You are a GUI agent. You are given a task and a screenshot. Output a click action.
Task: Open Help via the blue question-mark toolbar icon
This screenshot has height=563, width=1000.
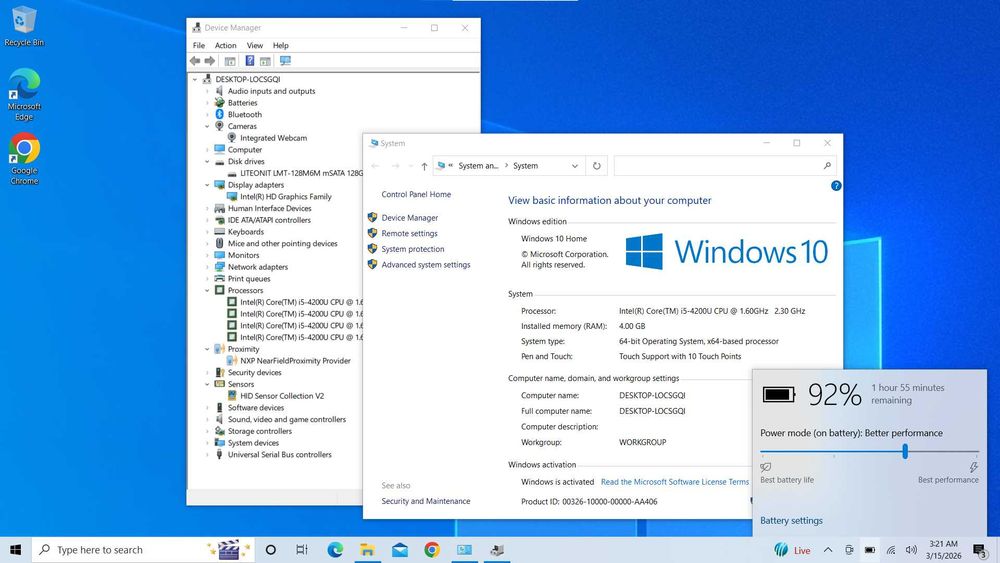tap(250, 61)
